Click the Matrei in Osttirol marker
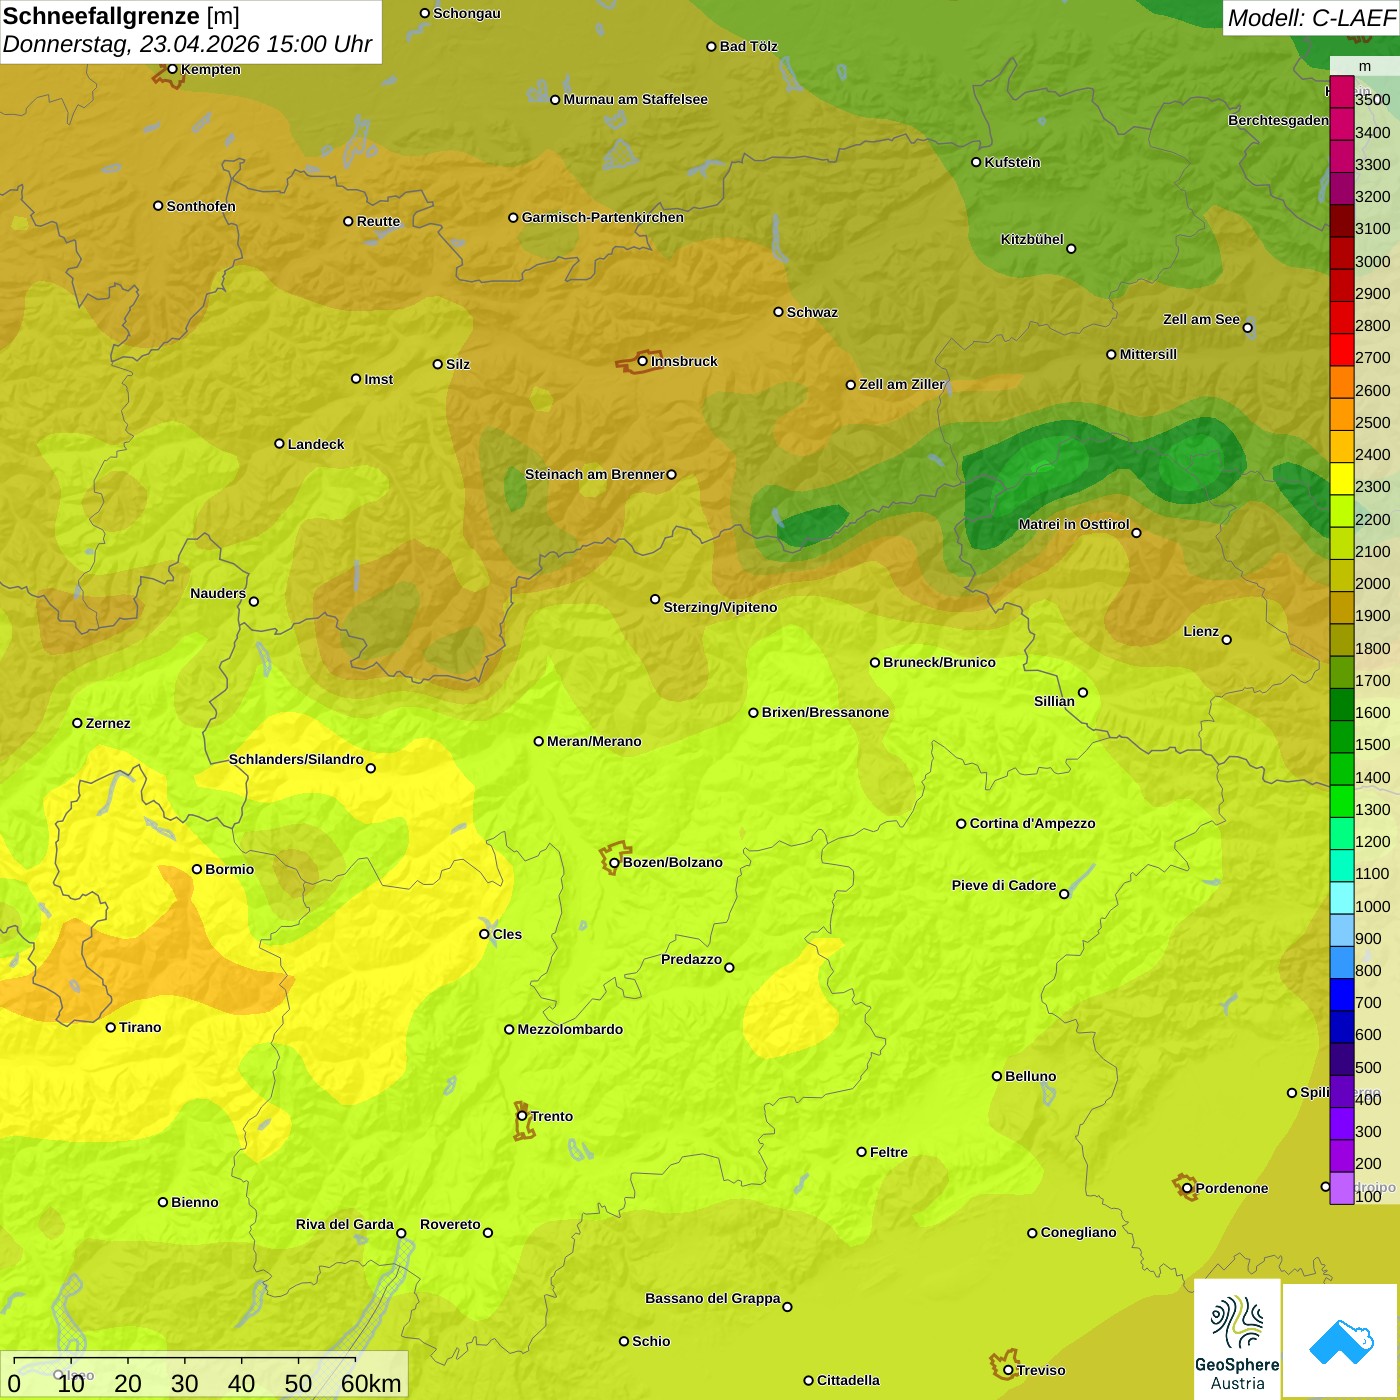1400x1400 pixels. 1136,533
